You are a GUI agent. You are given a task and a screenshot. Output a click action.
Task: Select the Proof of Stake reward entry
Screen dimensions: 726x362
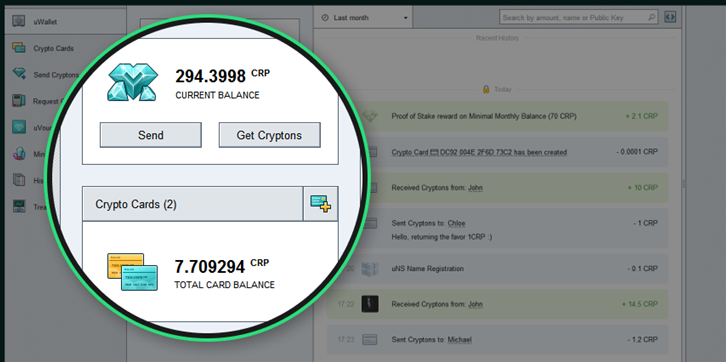coord(498,116)
